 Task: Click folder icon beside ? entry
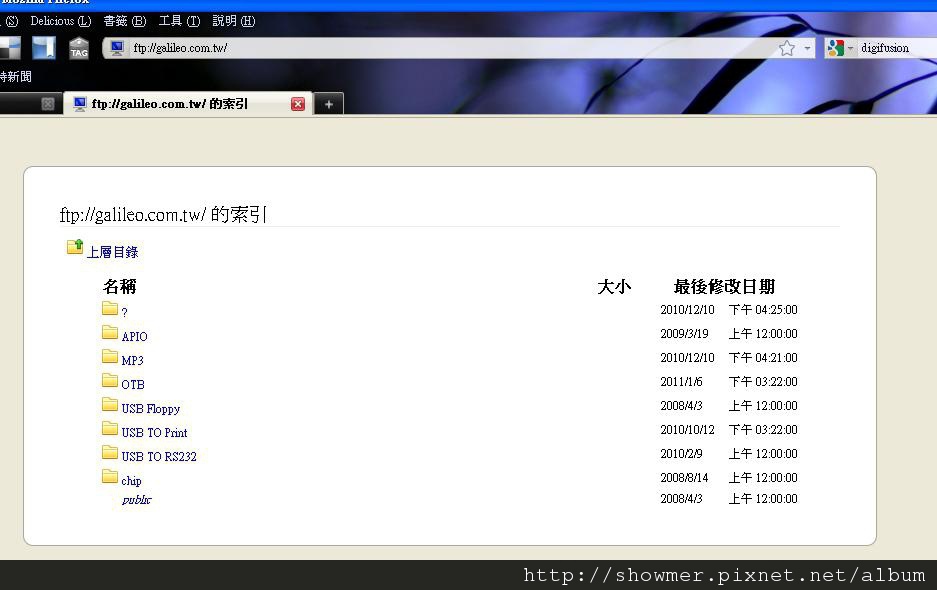(110, 308)
